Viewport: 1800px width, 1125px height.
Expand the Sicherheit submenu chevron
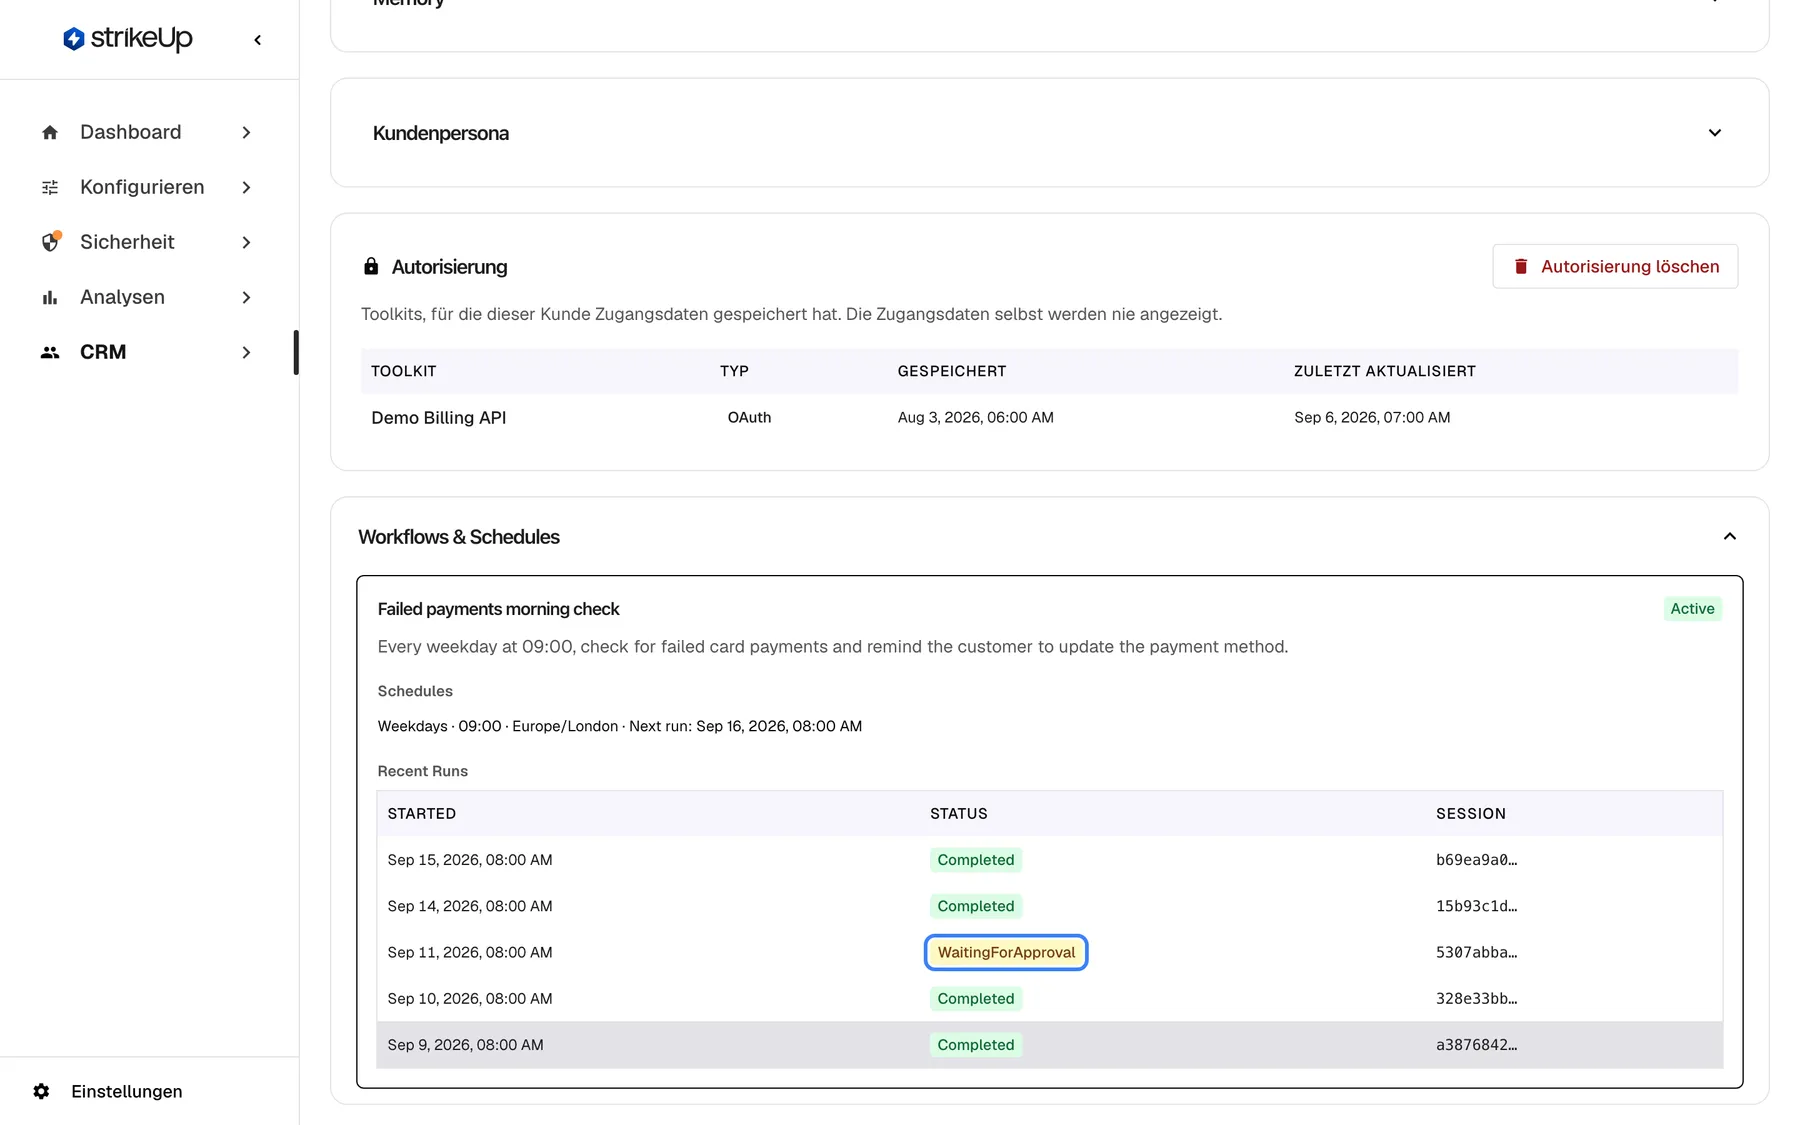click(246, 242)
